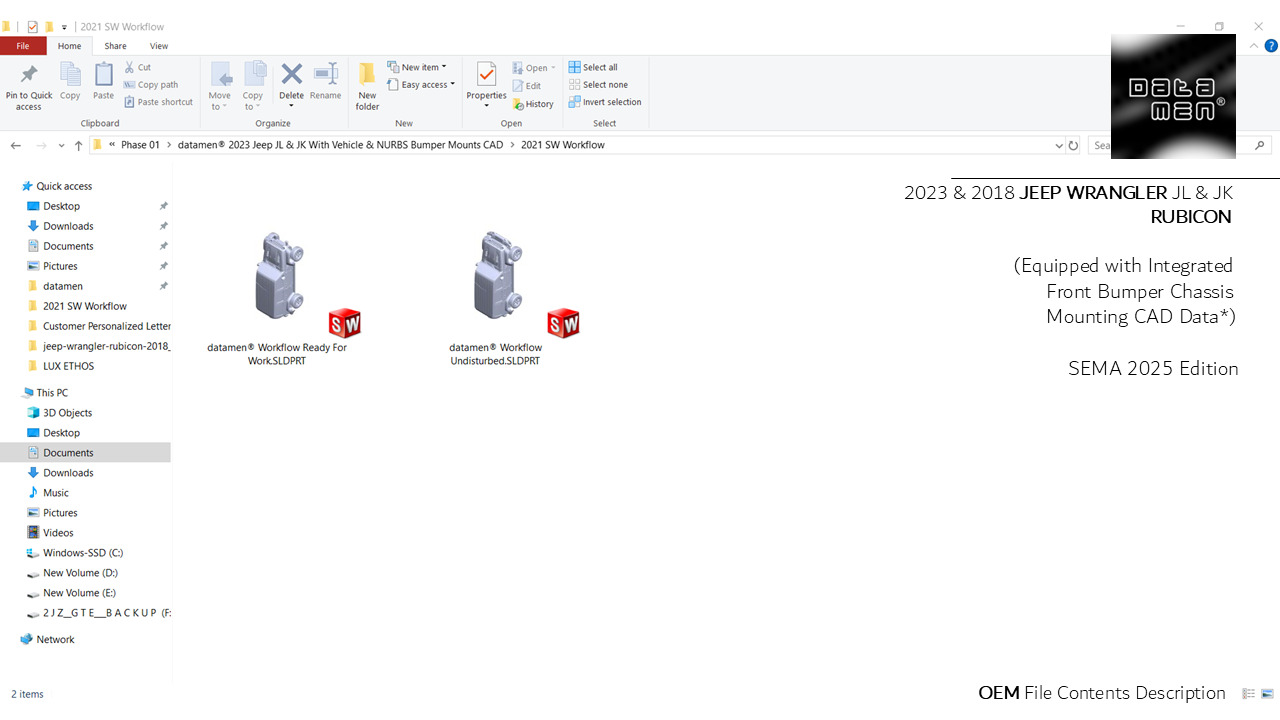Viewport: 1280px width, 720px height.
Task: Open the Recent locations dropdown arrow
Action: coord(62,146)
